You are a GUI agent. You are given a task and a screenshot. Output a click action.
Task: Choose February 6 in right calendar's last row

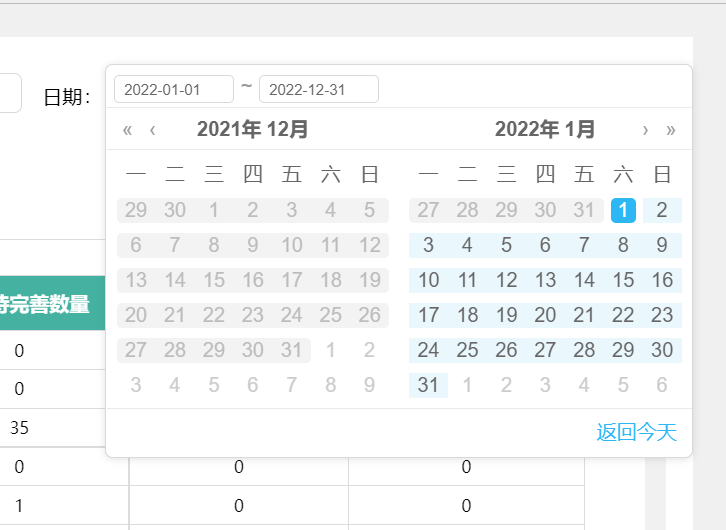[662, 385]
